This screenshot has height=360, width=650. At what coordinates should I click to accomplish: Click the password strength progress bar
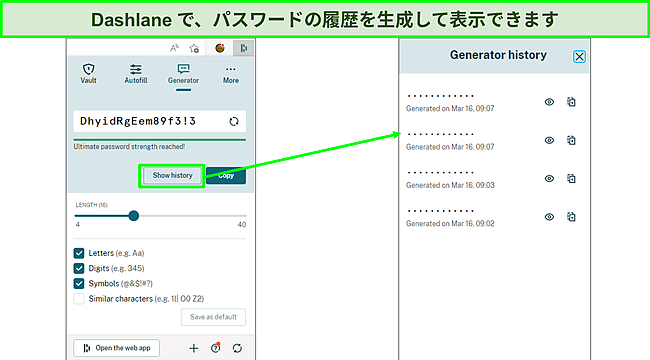click(160, 140)
